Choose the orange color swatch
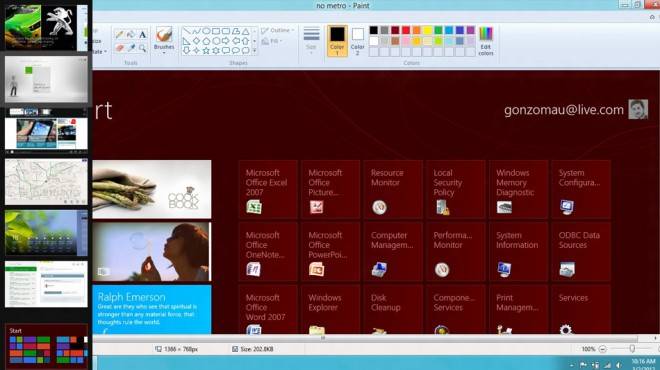 click(417, 30)
